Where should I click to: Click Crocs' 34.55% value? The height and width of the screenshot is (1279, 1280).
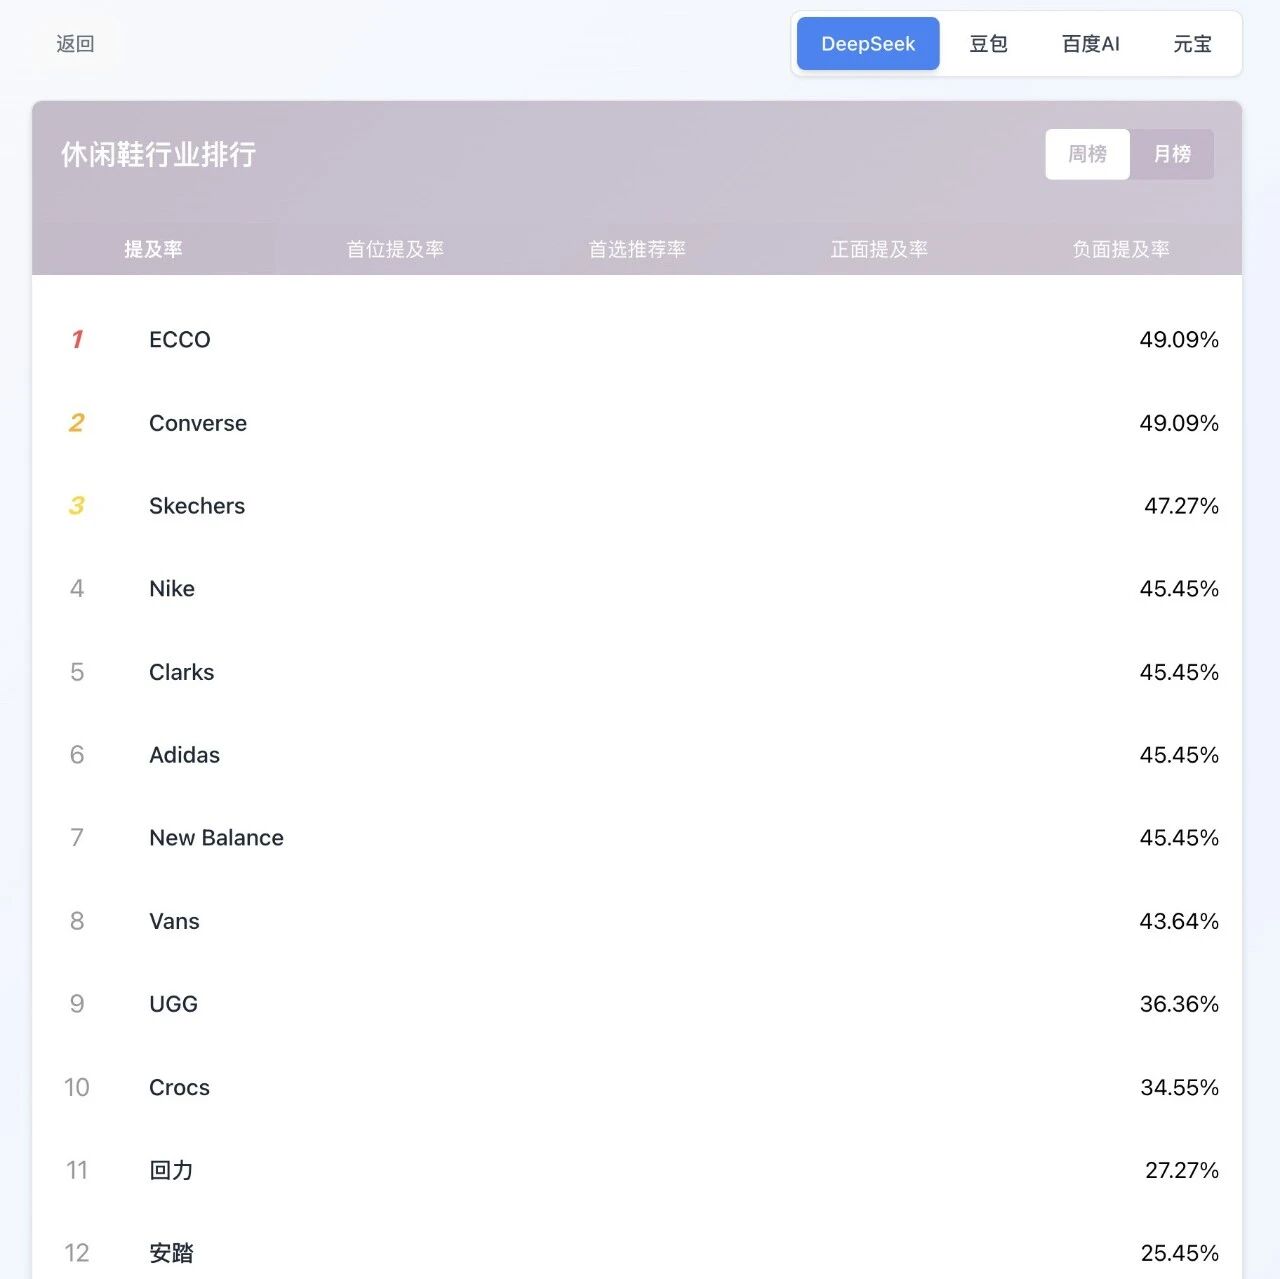[x=1179, y=1087]
